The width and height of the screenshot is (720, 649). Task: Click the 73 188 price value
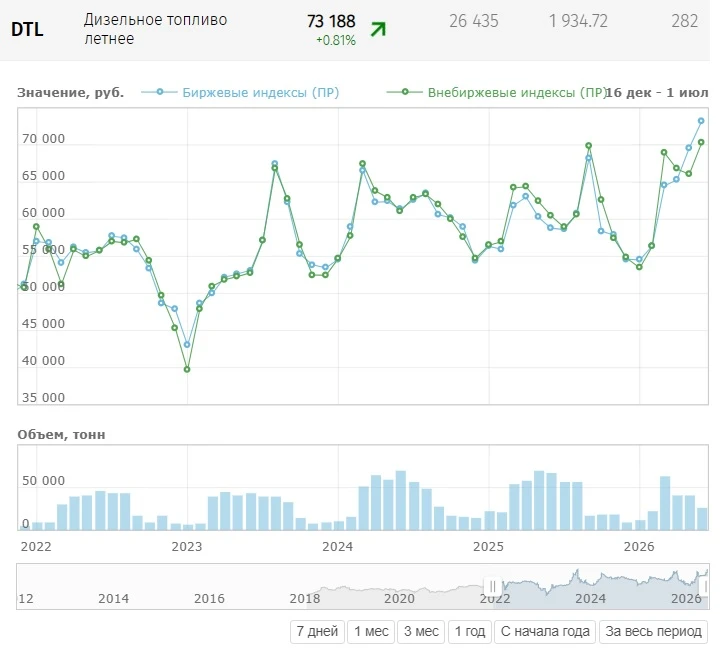331,21
